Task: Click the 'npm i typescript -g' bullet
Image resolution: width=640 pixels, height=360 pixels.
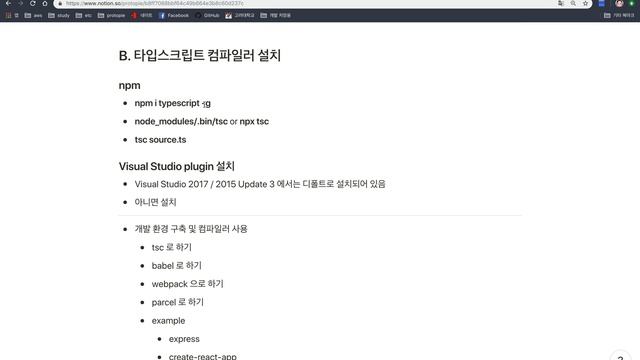Action: (173, 103)
